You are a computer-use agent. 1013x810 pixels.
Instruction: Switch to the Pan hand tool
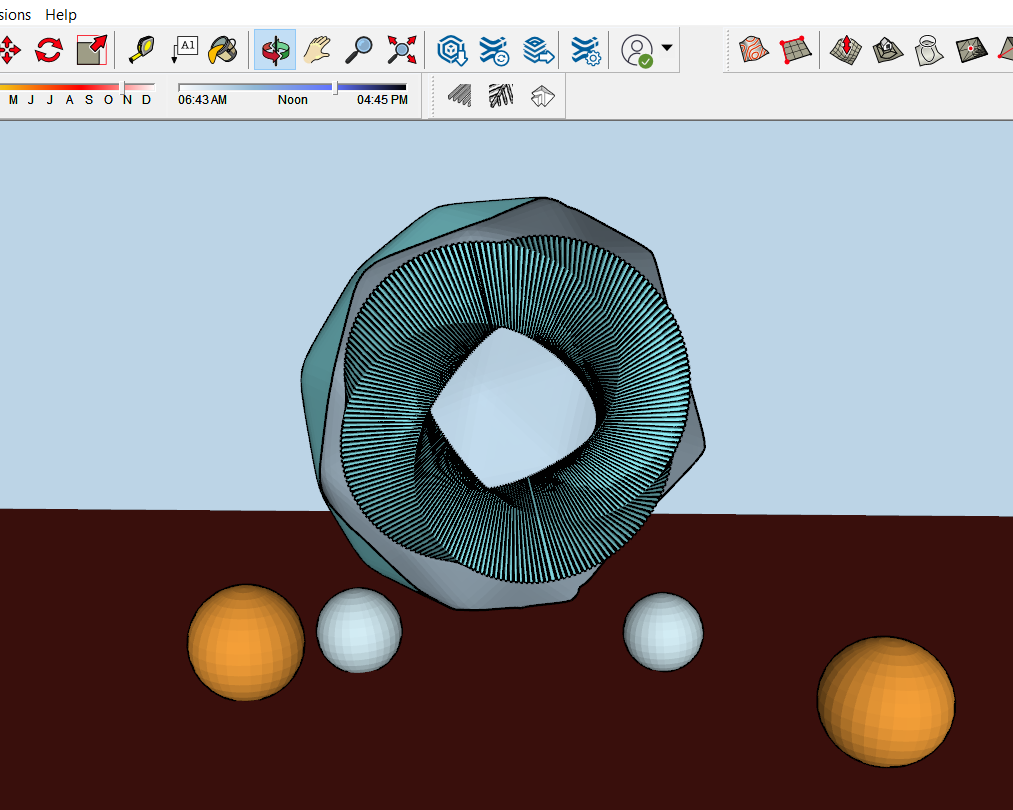pos(317,49)
